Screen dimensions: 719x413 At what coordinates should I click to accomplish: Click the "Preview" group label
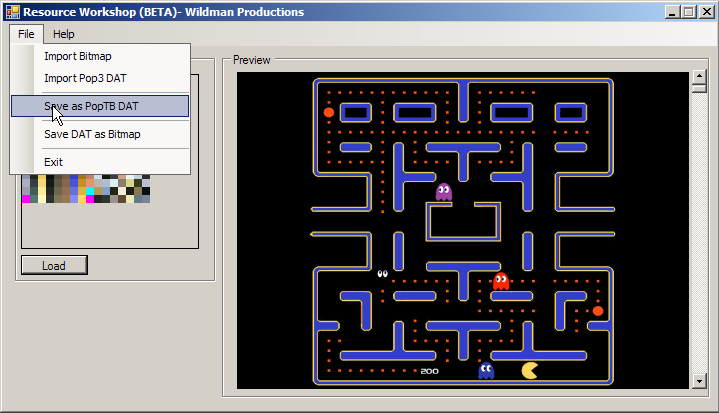click(251, 60)
